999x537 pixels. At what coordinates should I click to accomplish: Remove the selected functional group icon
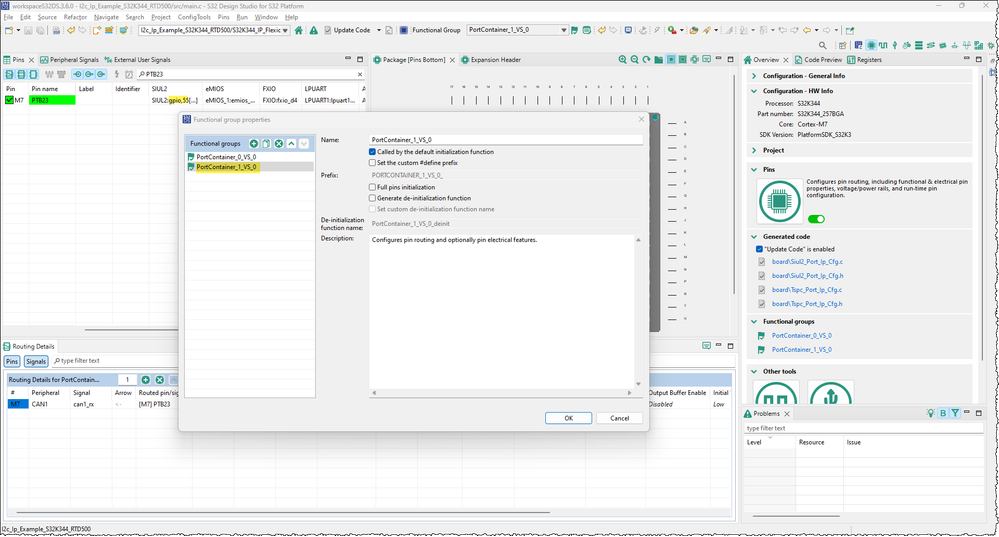coord(278,144)
